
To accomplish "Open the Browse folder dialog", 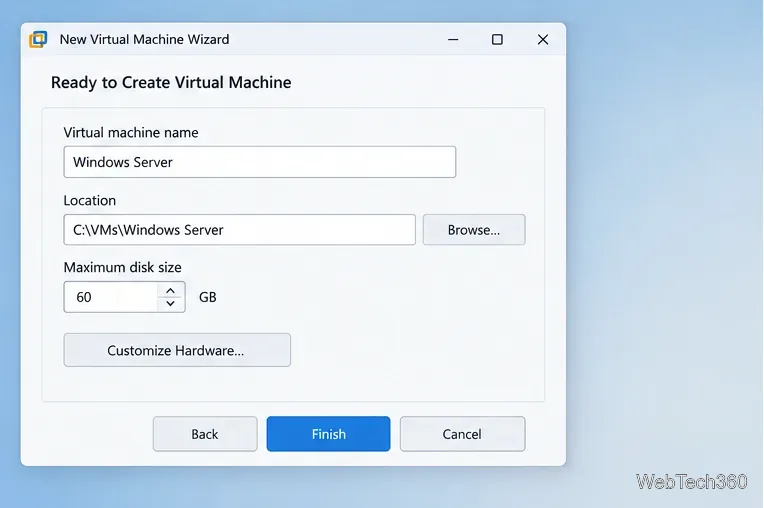I will pyautogui.click(x=474, y=229).
